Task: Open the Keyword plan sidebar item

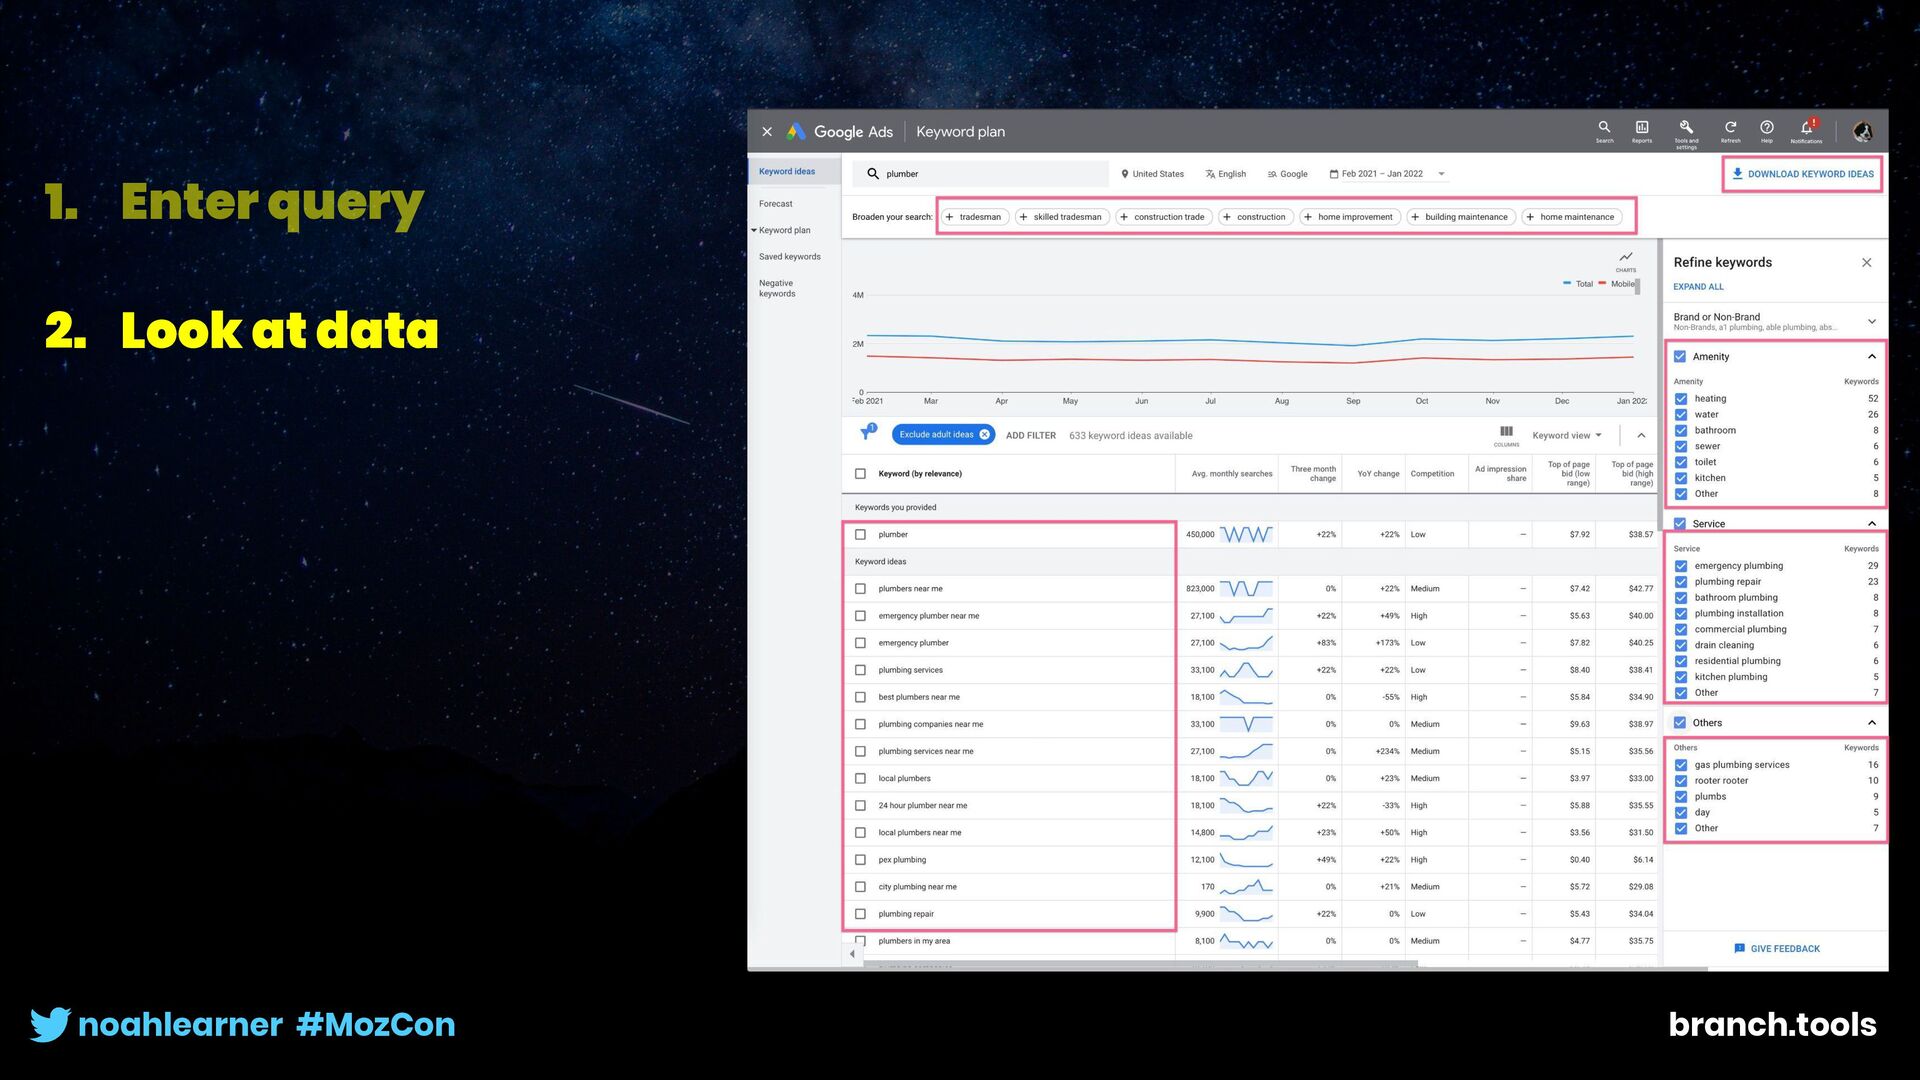Action: tap(785, 231)
